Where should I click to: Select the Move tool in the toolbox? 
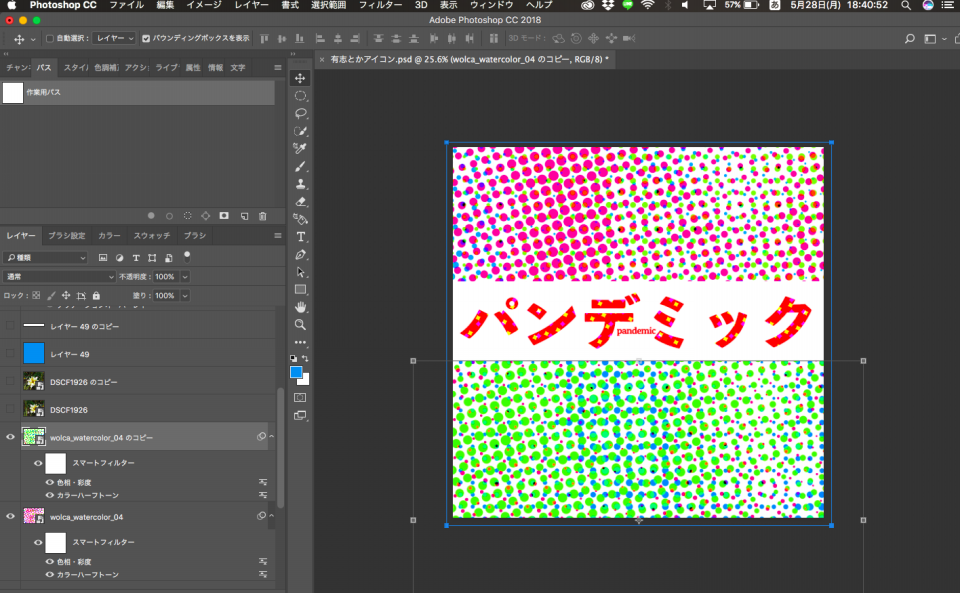(300, 78)
